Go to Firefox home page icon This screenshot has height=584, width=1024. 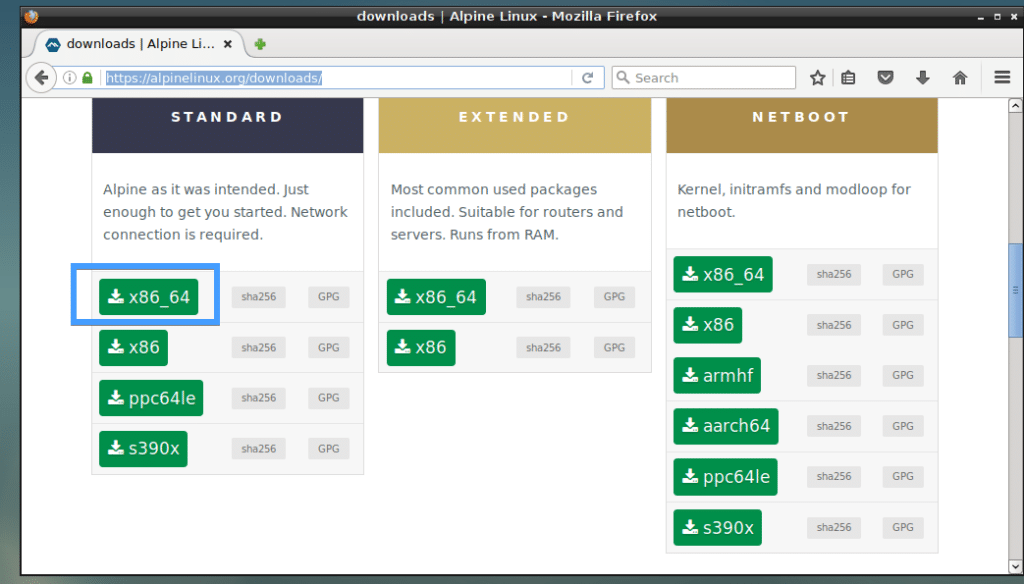960,77
